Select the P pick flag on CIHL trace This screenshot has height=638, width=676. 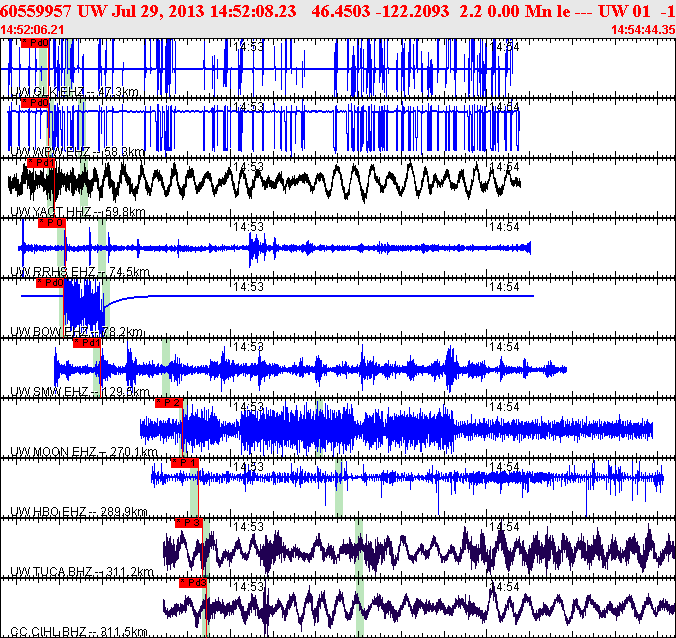193,582
